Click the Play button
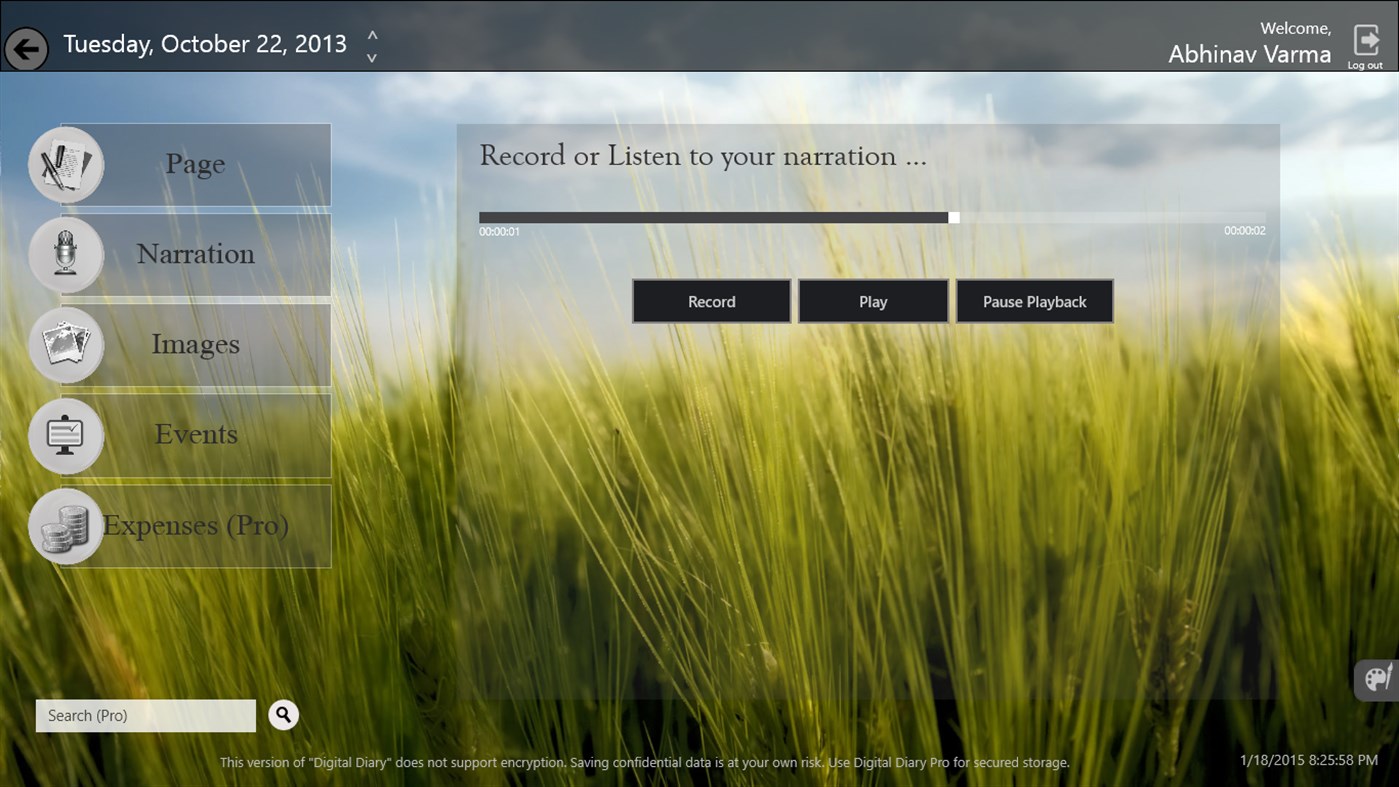The image size is (1399, 787). (872, 301)
